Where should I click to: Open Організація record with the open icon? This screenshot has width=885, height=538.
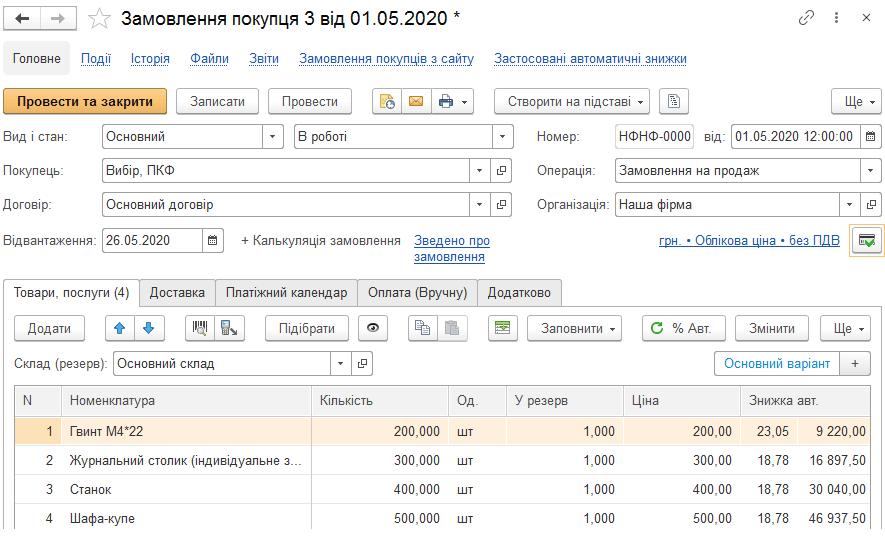[871, 204]
